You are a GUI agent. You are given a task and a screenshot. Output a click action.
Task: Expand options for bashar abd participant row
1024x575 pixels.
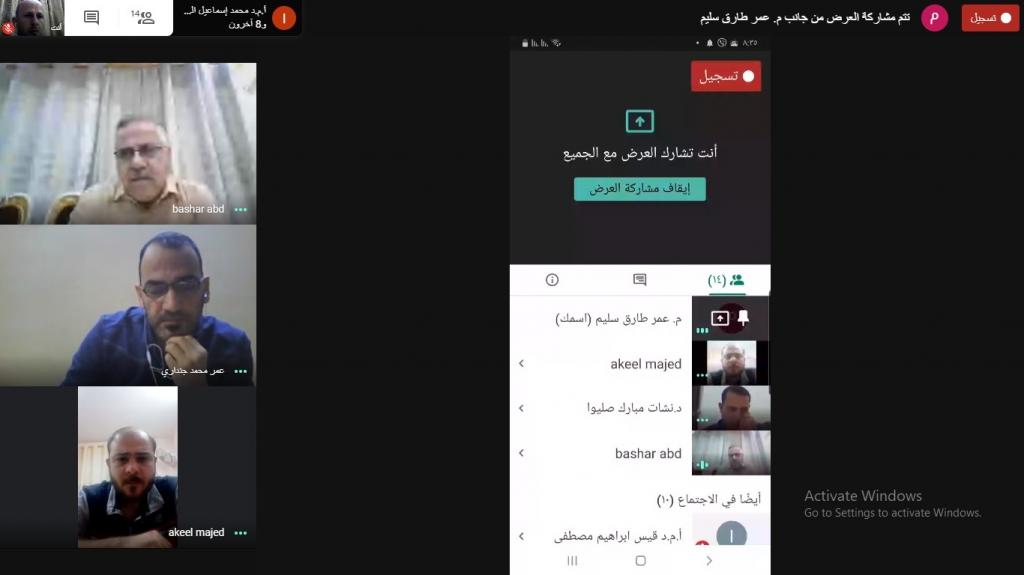pos(521,453)
